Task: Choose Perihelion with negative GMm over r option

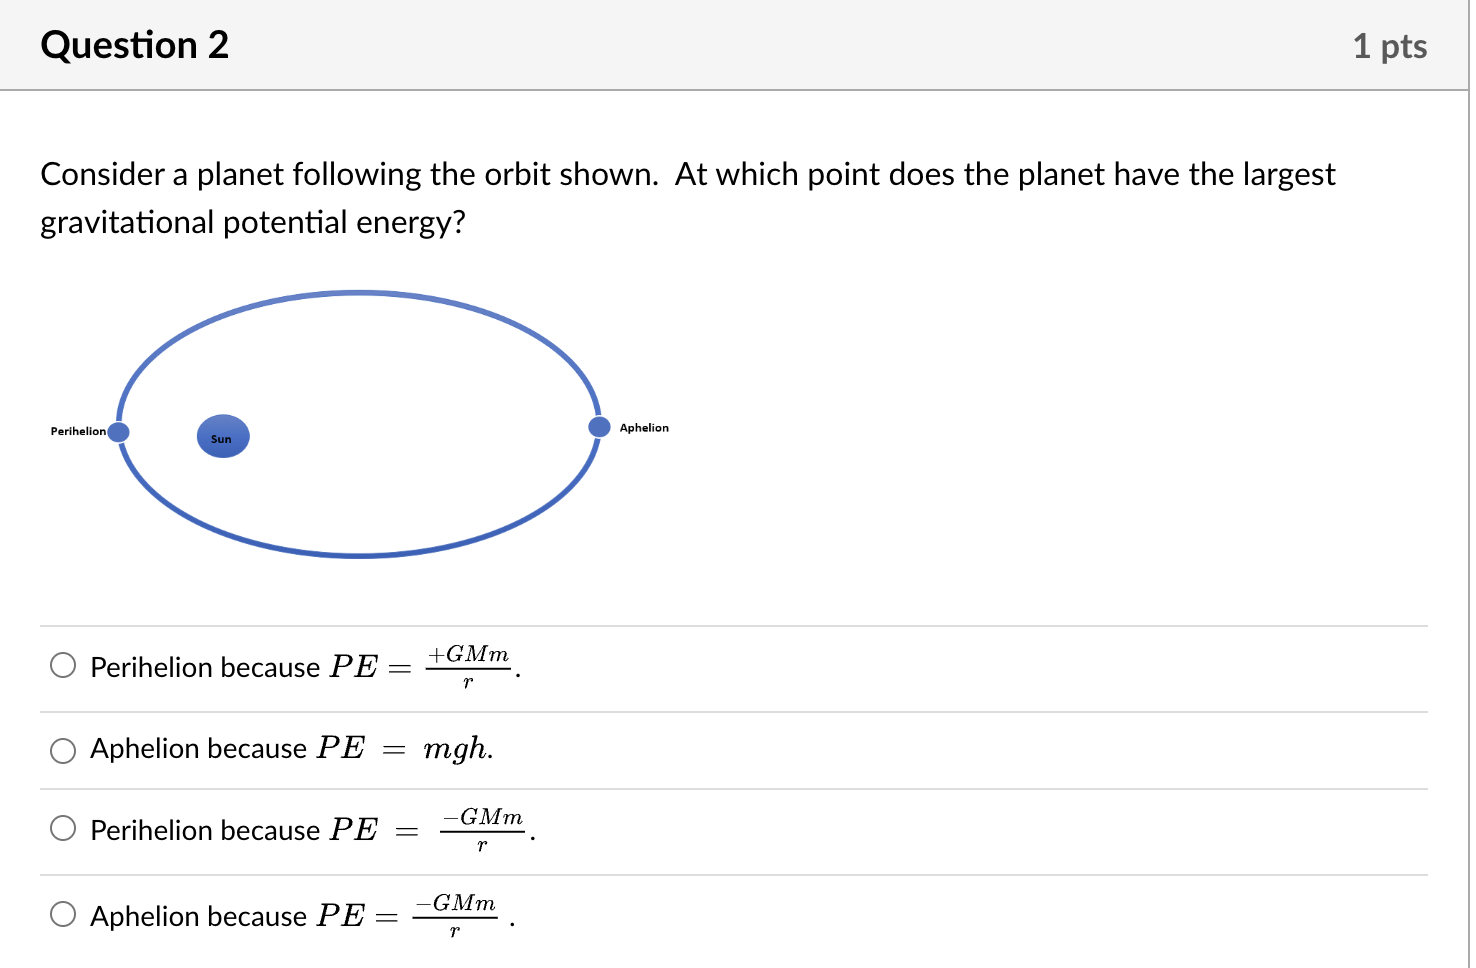Action: (x=63, y=828)
